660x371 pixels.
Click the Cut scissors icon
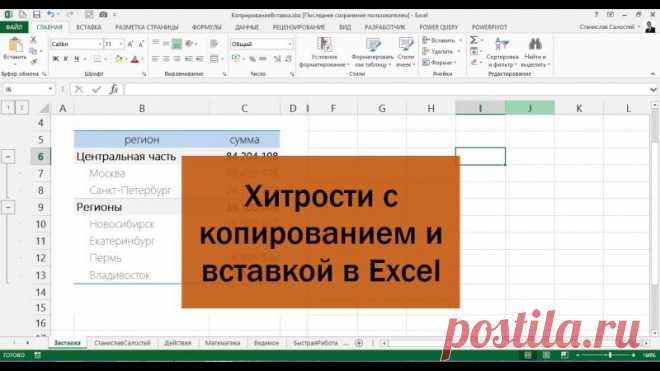tap(33, 40)
